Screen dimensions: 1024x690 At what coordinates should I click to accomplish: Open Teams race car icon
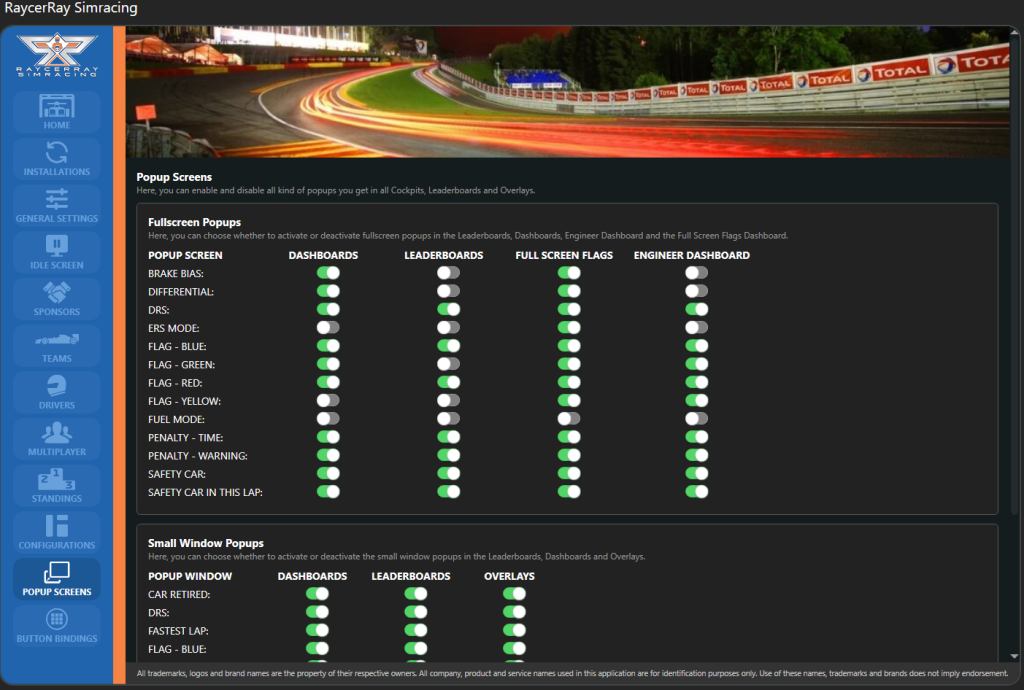[57, 339]
